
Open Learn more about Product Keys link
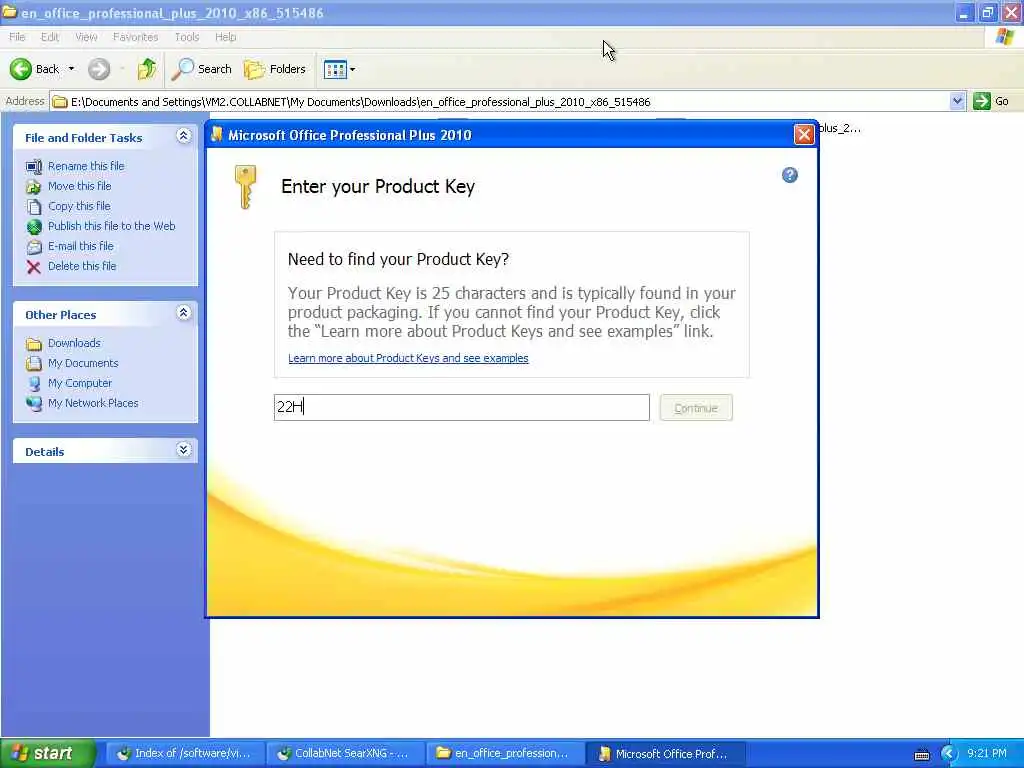(x=408, y=358)
